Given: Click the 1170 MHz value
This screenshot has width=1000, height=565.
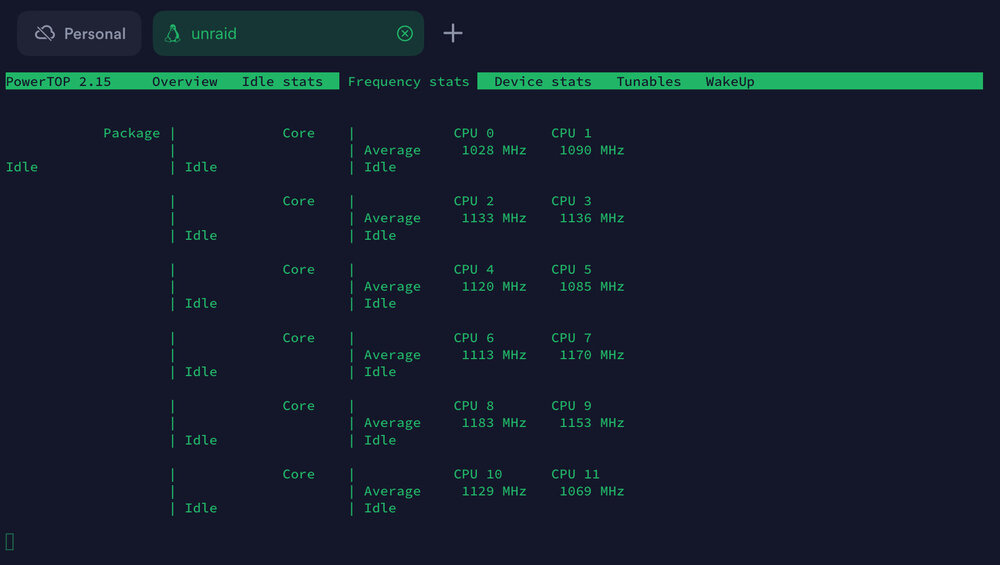Looking at the screenshot, I should pyautogui.click(x=591, y=355).
